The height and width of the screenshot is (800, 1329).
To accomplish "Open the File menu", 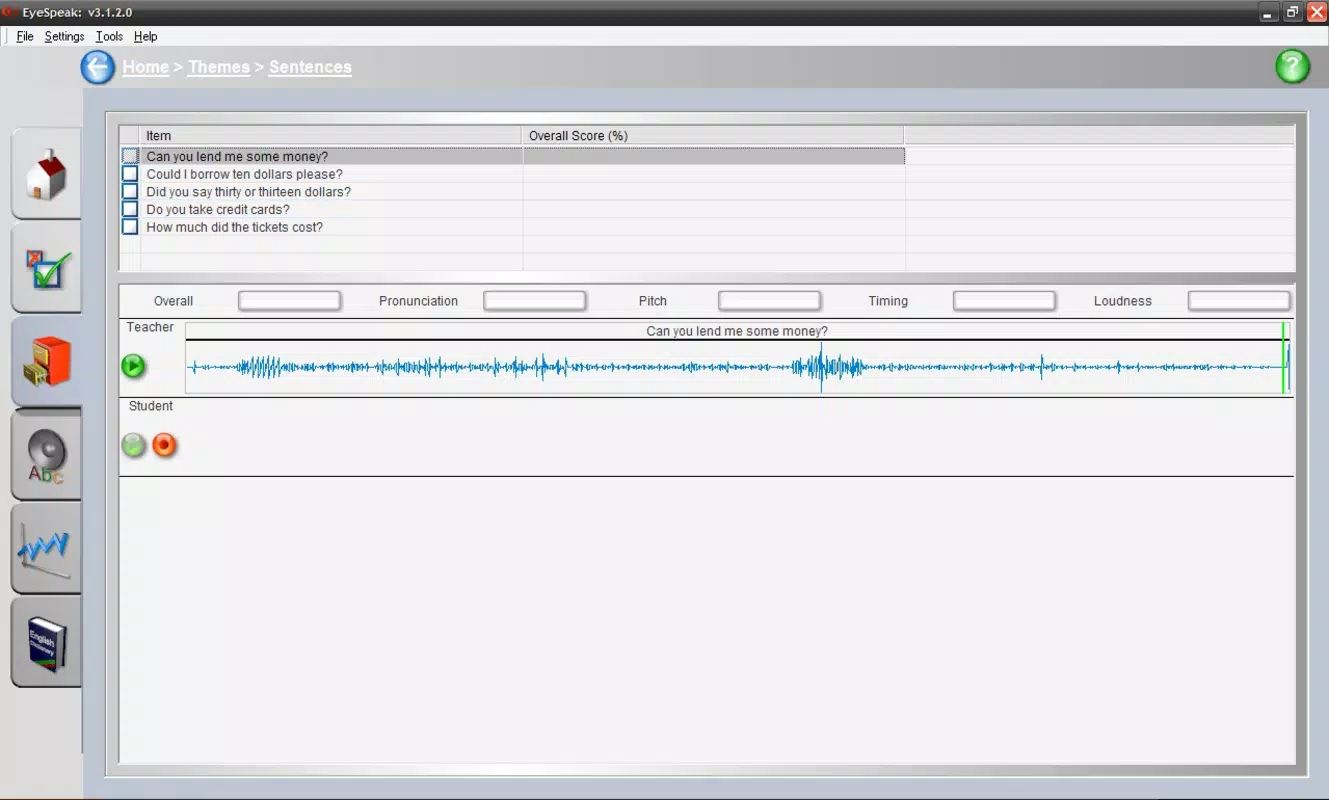I will tap(25, 36).
